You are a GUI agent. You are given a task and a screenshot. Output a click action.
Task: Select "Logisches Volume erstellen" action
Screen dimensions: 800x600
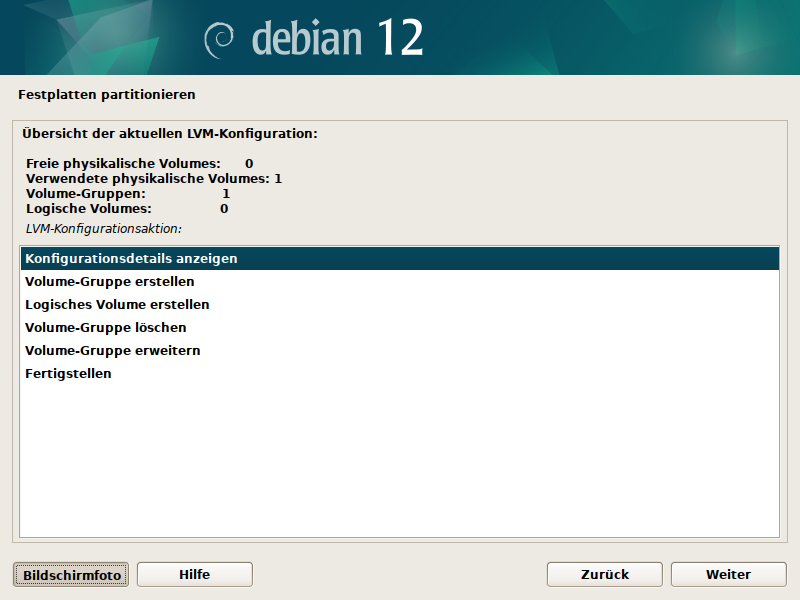pos(117,304)
